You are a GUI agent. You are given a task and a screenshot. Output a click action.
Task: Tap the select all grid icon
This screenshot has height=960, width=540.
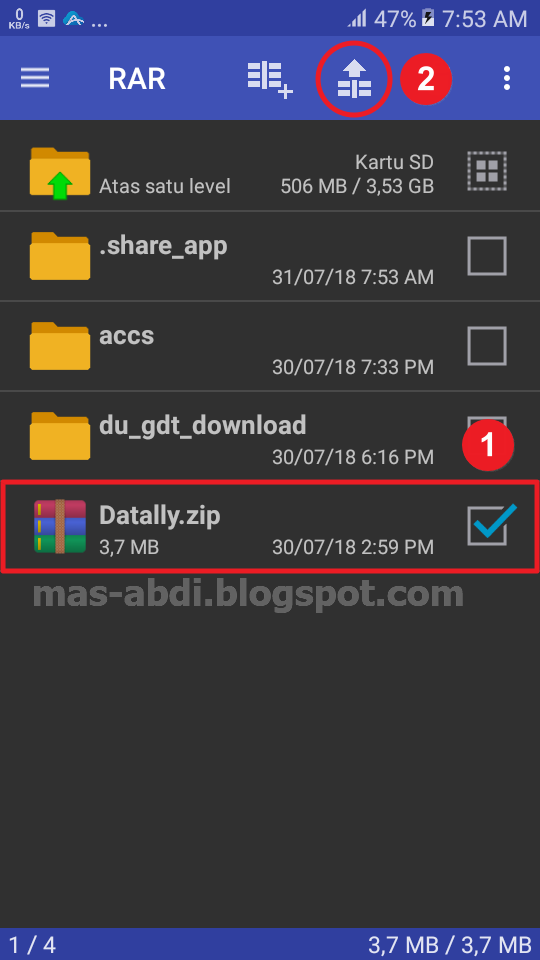pos(487,170)
